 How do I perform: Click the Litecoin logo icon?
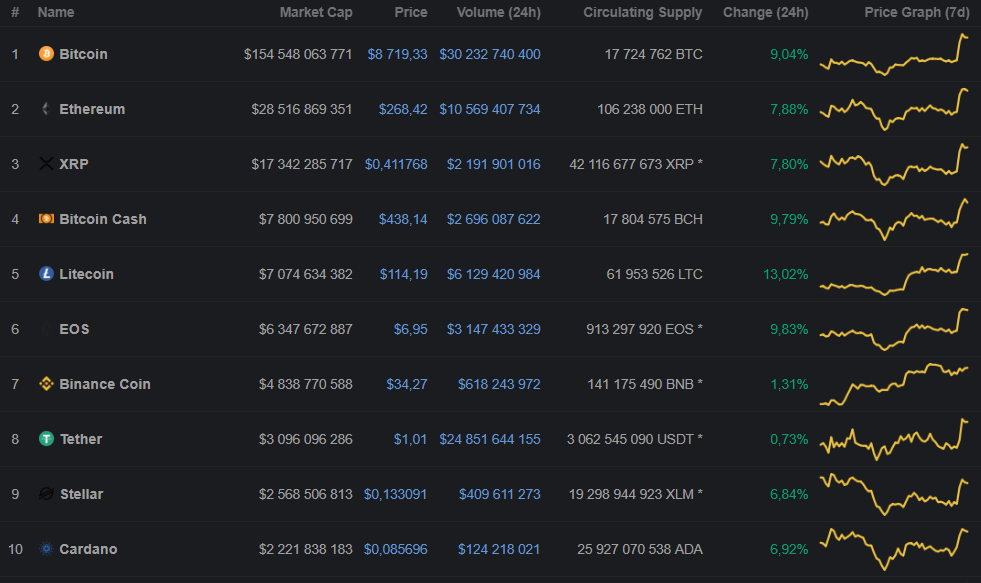[x=46, y=274]
